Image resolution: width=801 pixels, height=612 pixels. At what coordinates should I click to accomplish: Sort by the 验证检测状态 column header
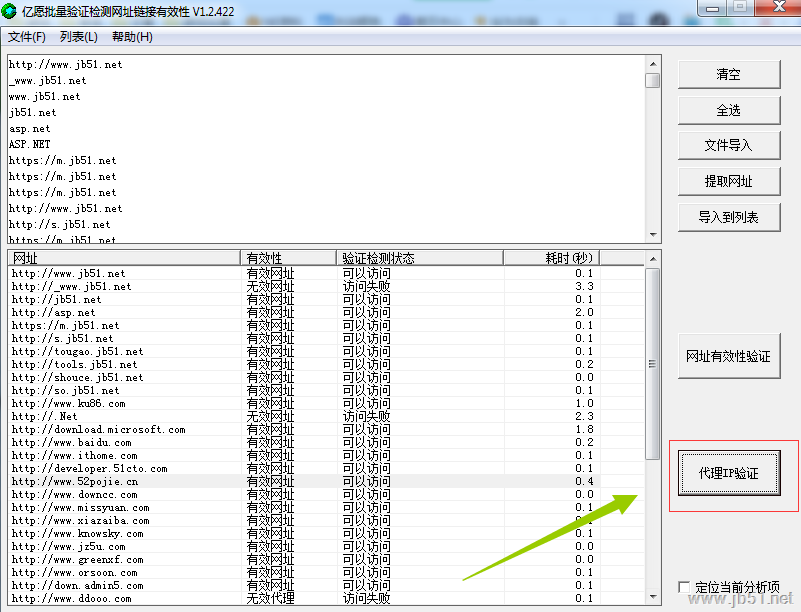click(419, 258)
